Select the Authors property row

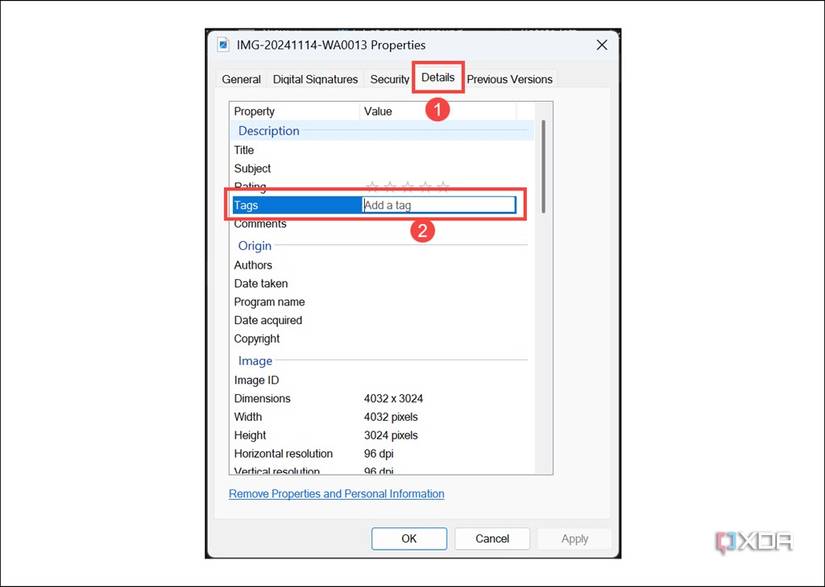[382, 265]
